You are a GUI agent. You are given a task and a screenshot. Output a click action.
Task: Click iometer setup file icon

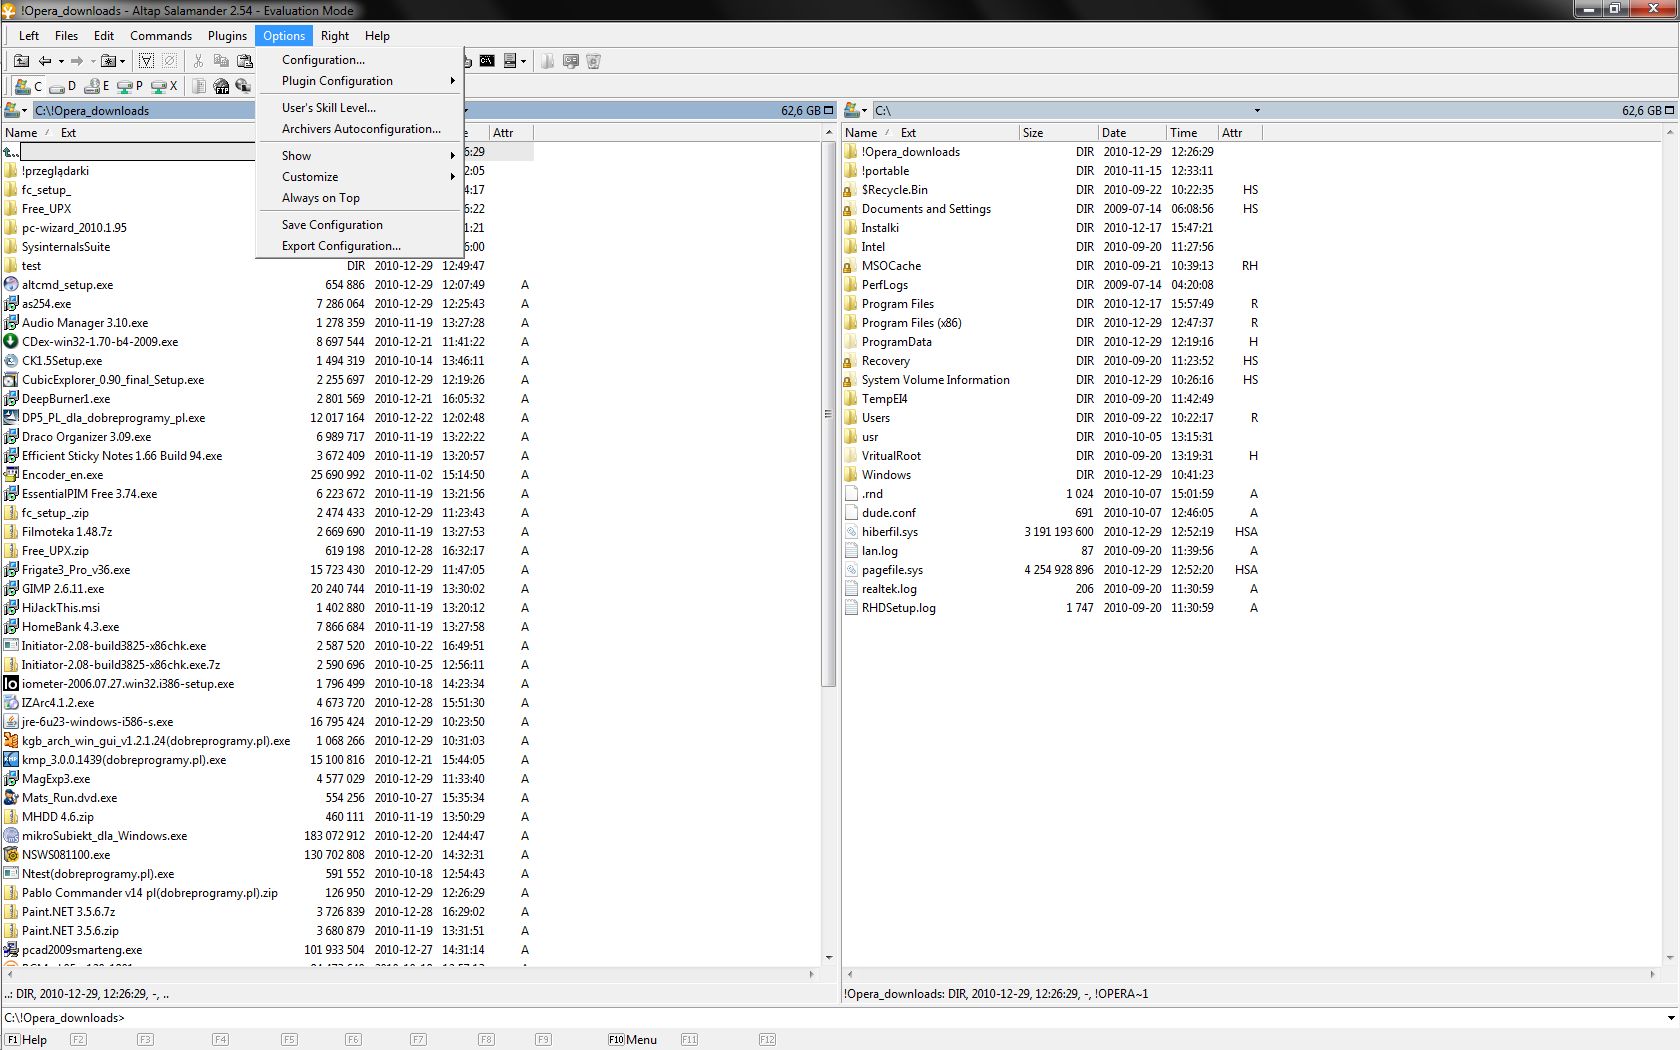[x=11, y=684]
